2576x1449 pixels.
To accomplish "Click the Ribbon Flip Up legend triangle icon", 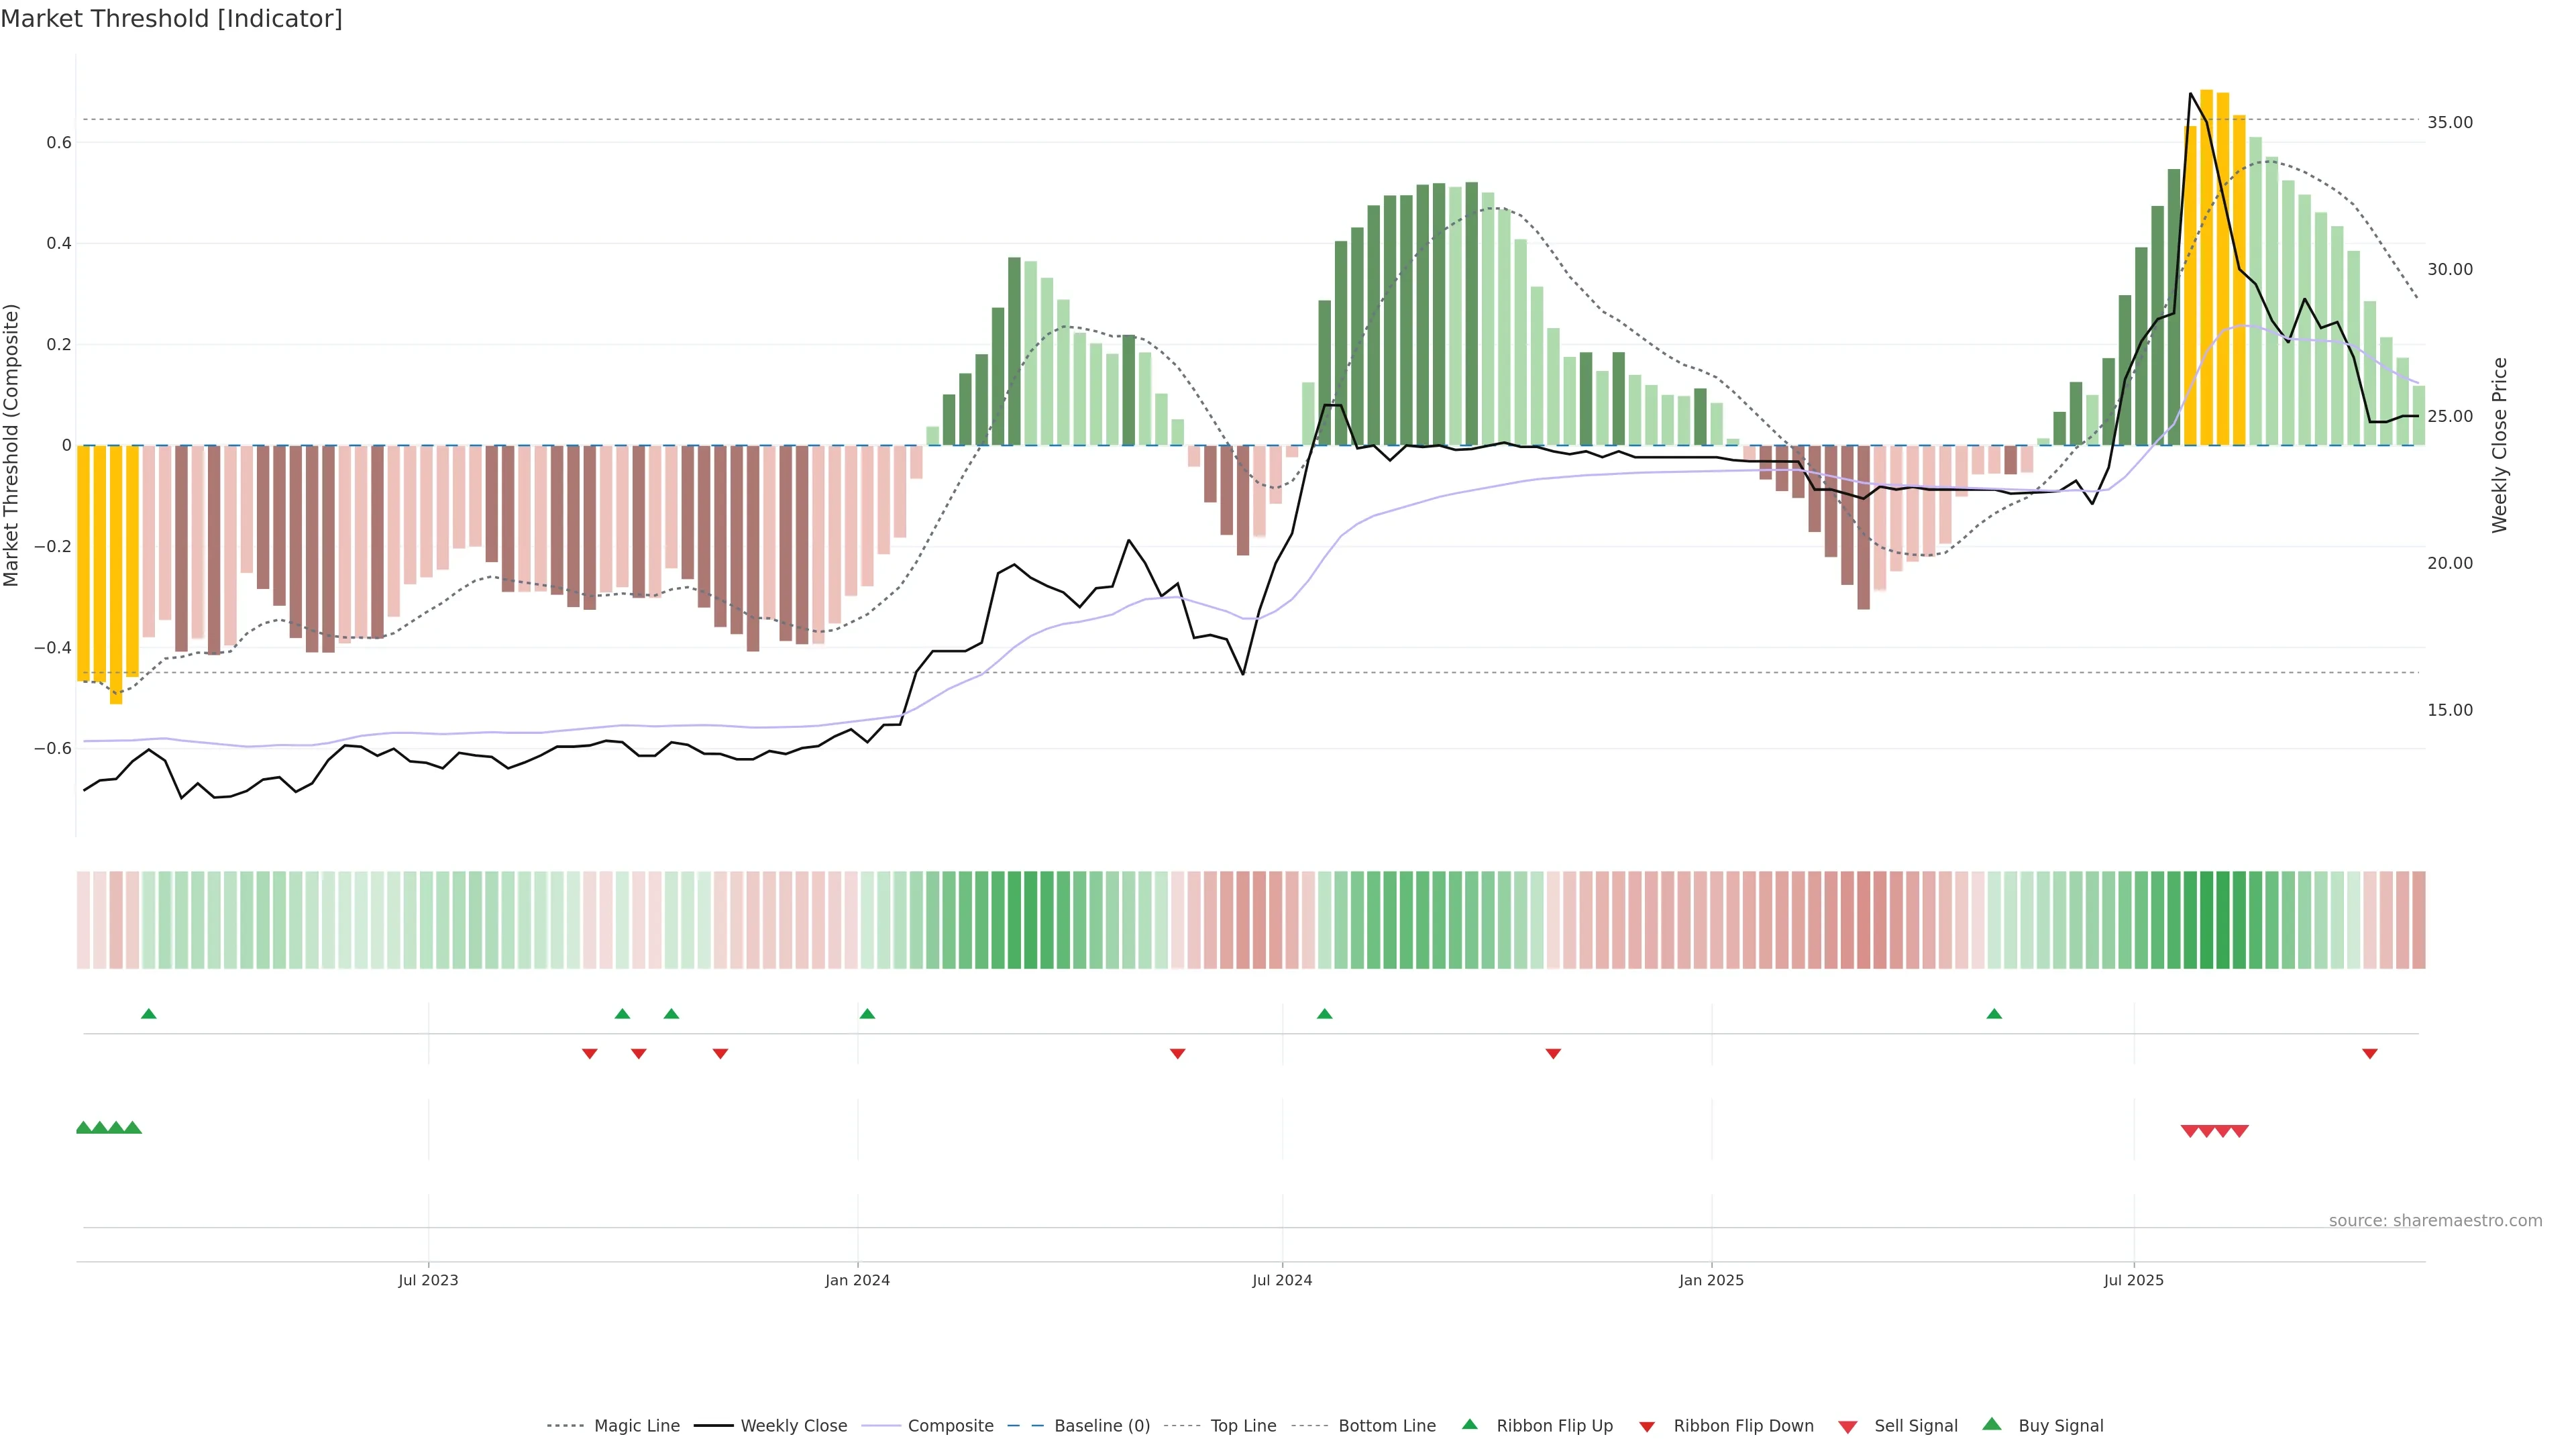I will pos(1469,1424).
